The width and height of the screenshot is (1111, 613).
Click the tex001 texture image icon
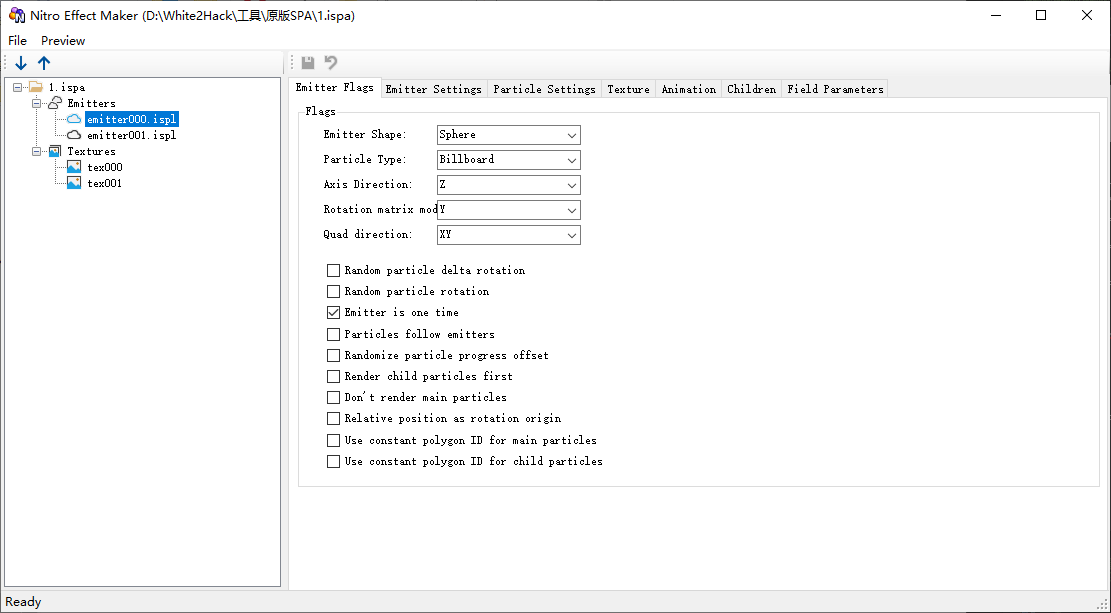[x=74, y=183]
